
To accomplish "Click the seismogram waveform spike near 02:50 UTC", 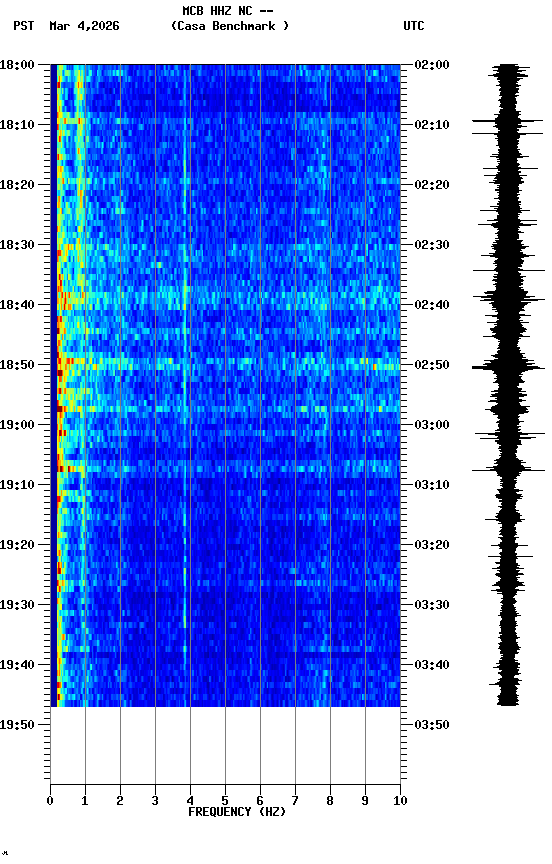I will (507, 367).
